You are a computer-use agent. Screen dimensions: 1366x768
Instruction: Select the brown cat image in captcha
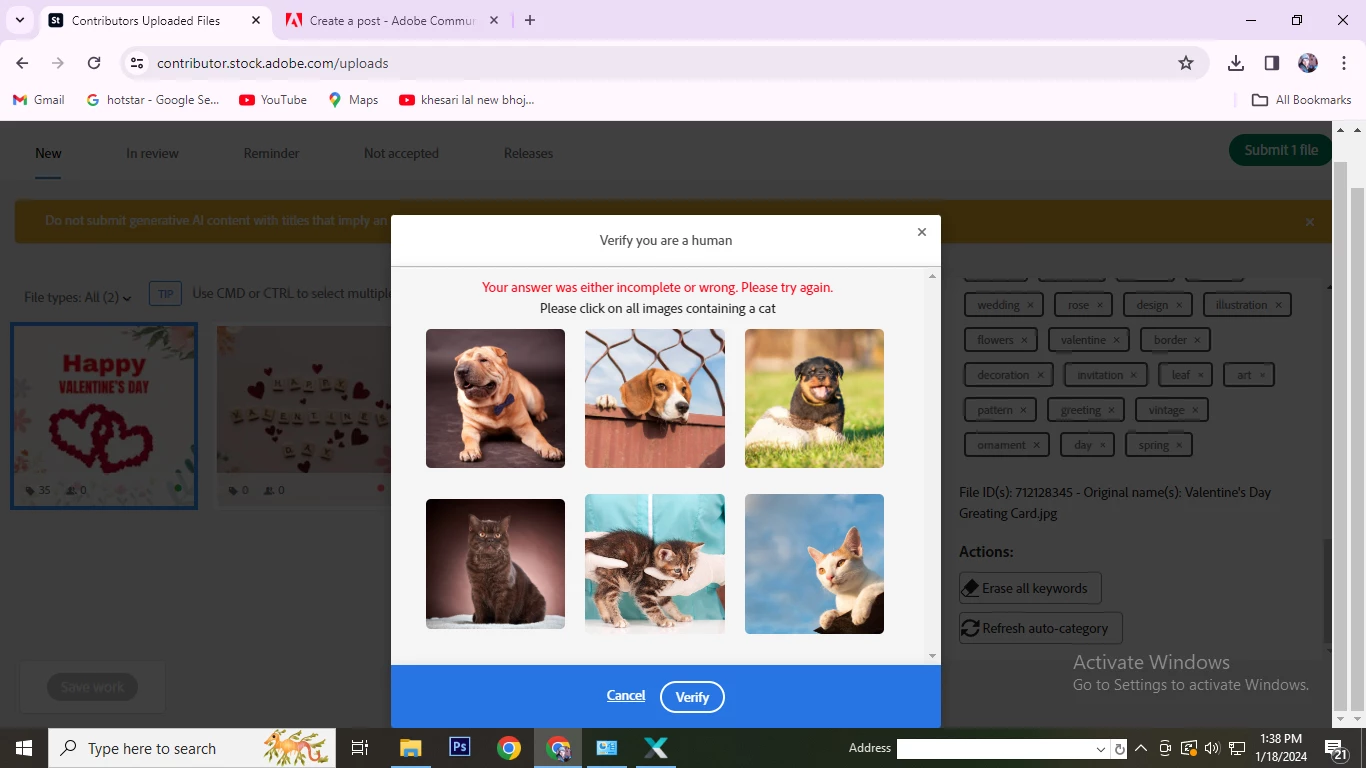(x=495, y=564)
